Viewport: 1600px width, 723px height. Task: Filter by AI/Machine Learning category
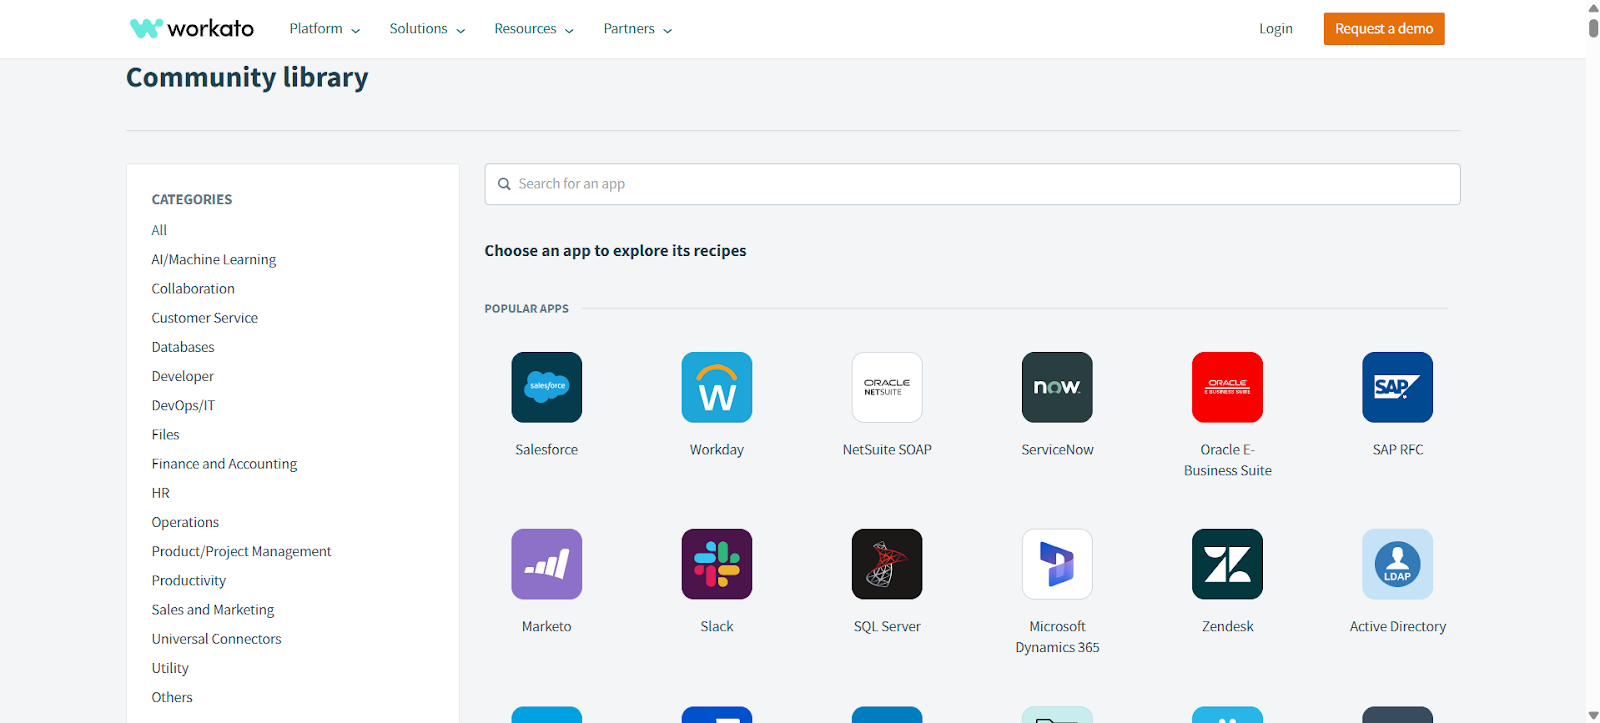pos(214,259)
